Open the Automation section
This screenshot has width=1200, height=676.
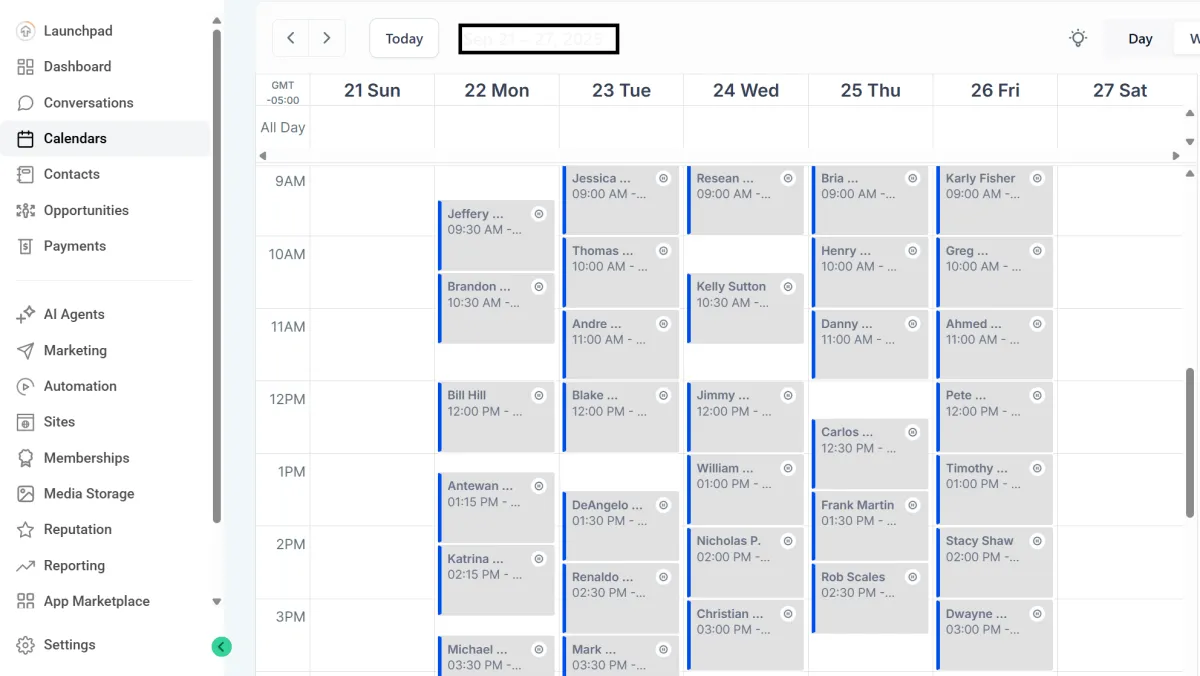[x=79, y=386]
